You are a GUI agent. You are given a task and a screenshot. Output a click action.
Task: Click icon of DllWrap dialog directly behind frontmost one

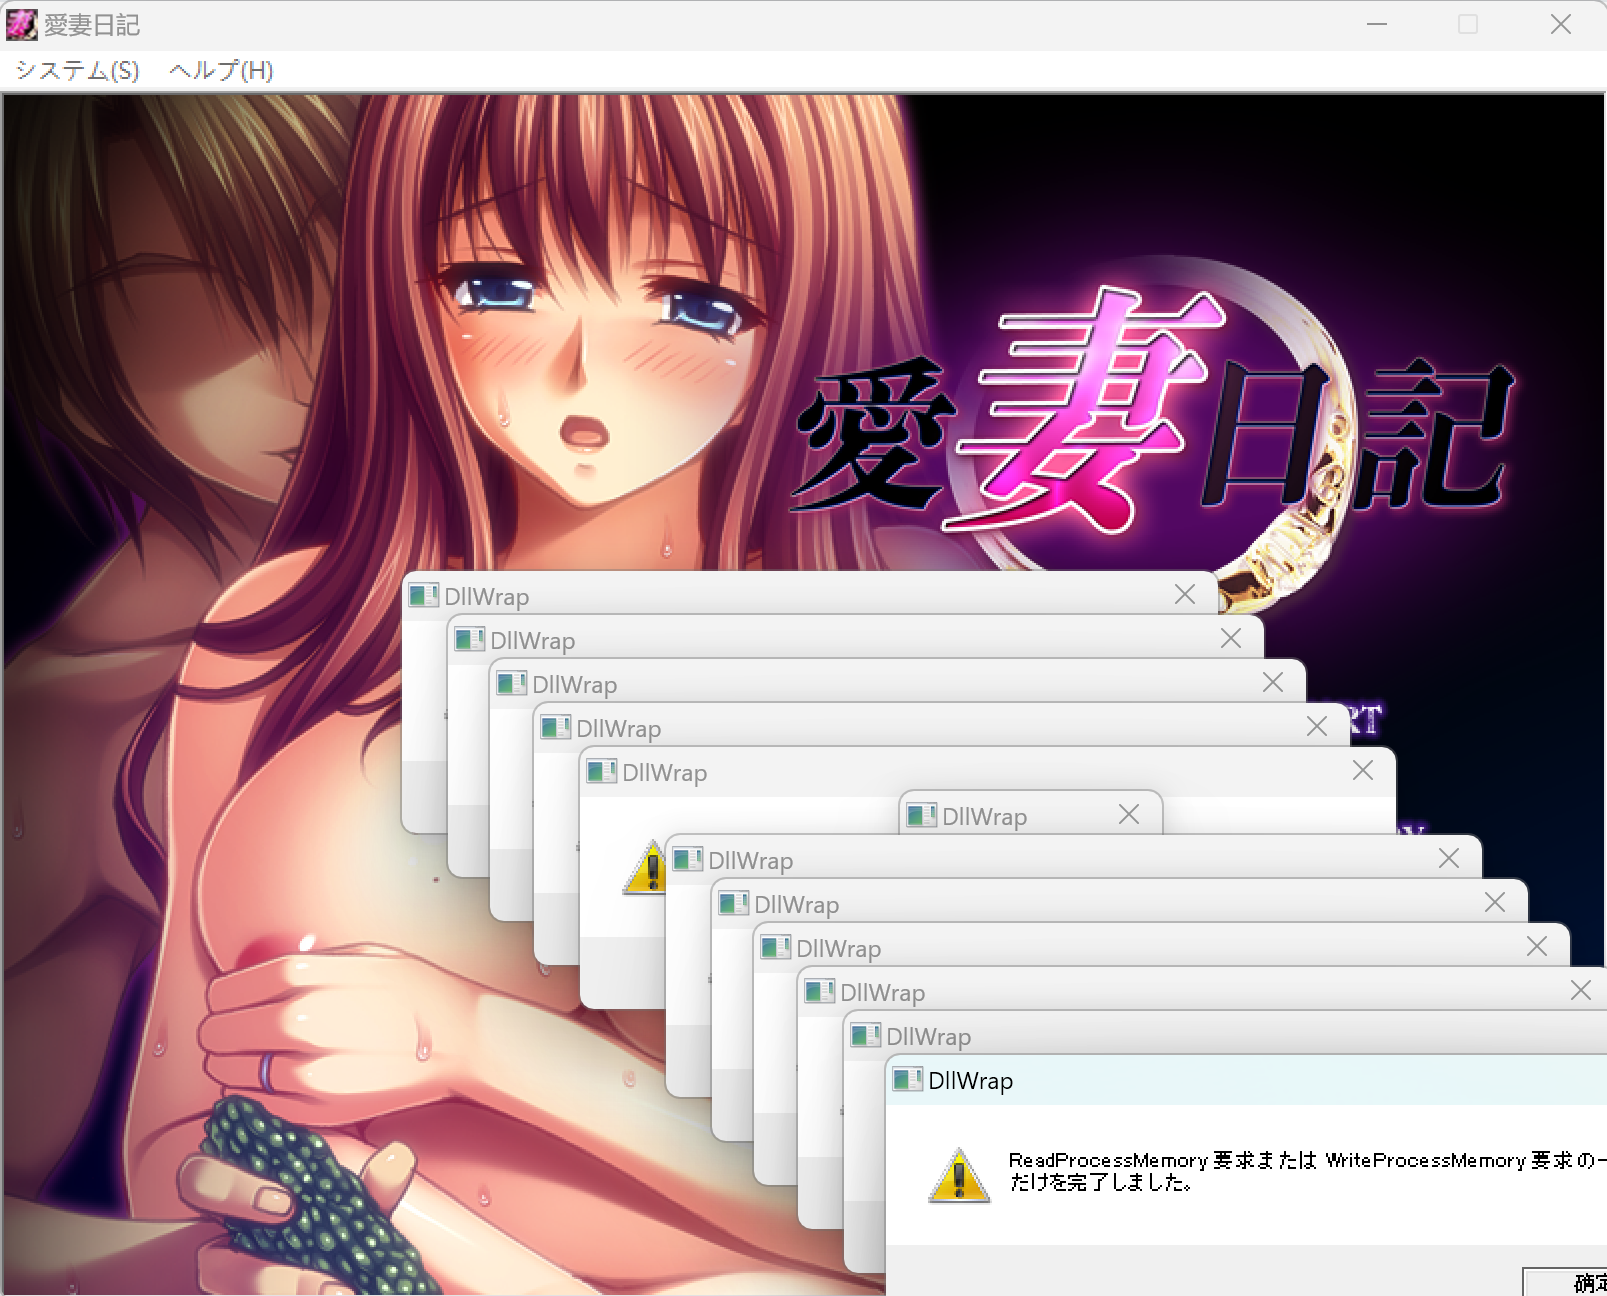point(865,1036)
